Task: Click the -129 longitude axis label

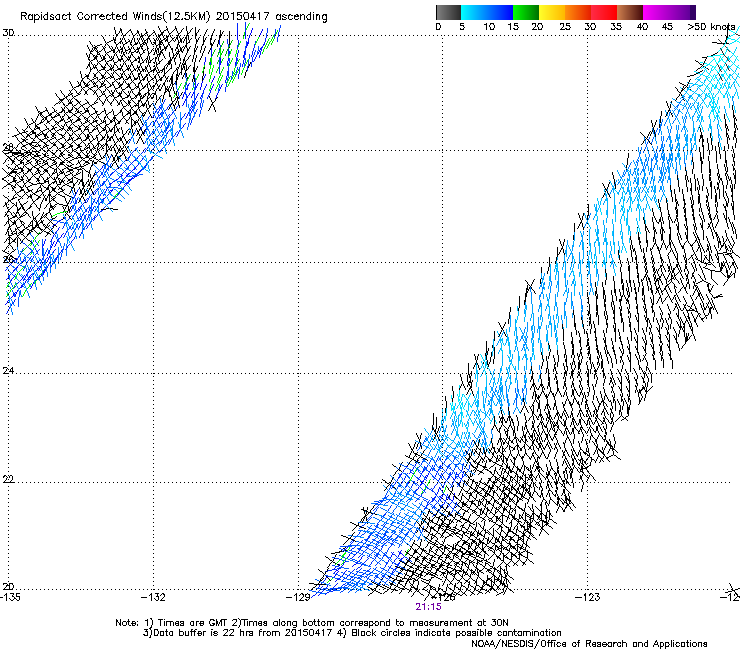Action: (x=298, y=597)
